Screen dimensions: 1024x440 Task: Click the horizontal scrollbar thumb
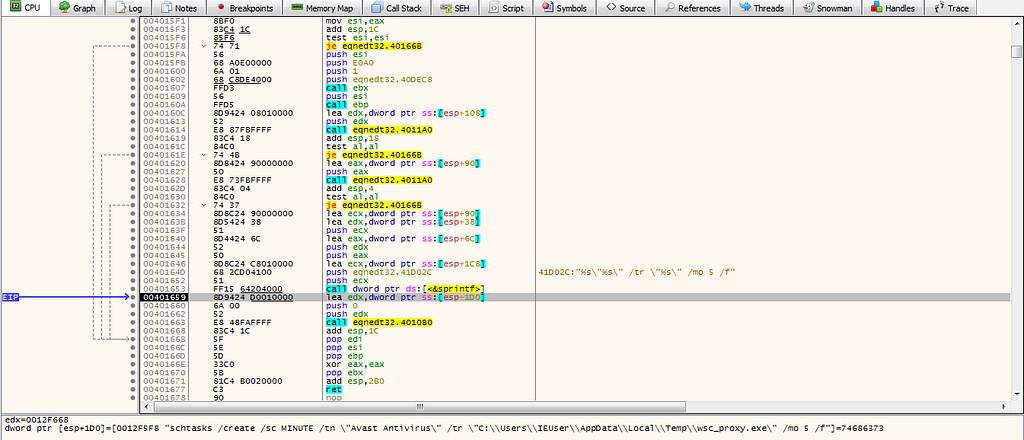click(419, 406)
